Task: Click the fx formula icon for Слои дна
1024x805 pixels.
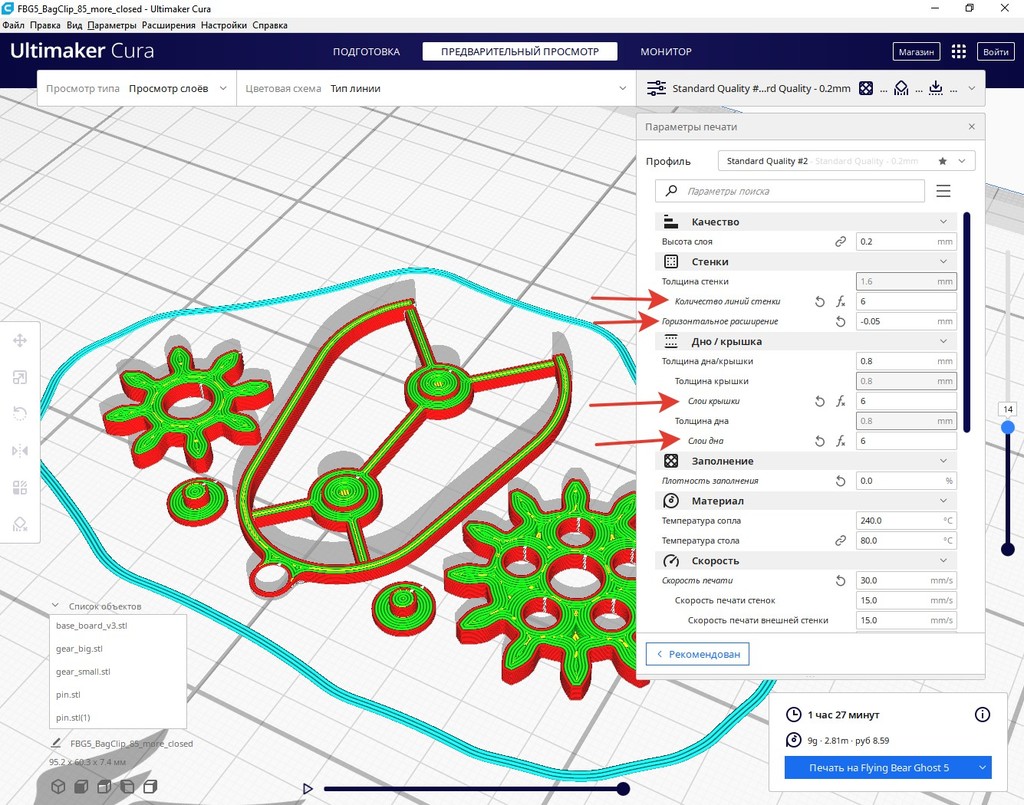Action: (x=840, y=441)
